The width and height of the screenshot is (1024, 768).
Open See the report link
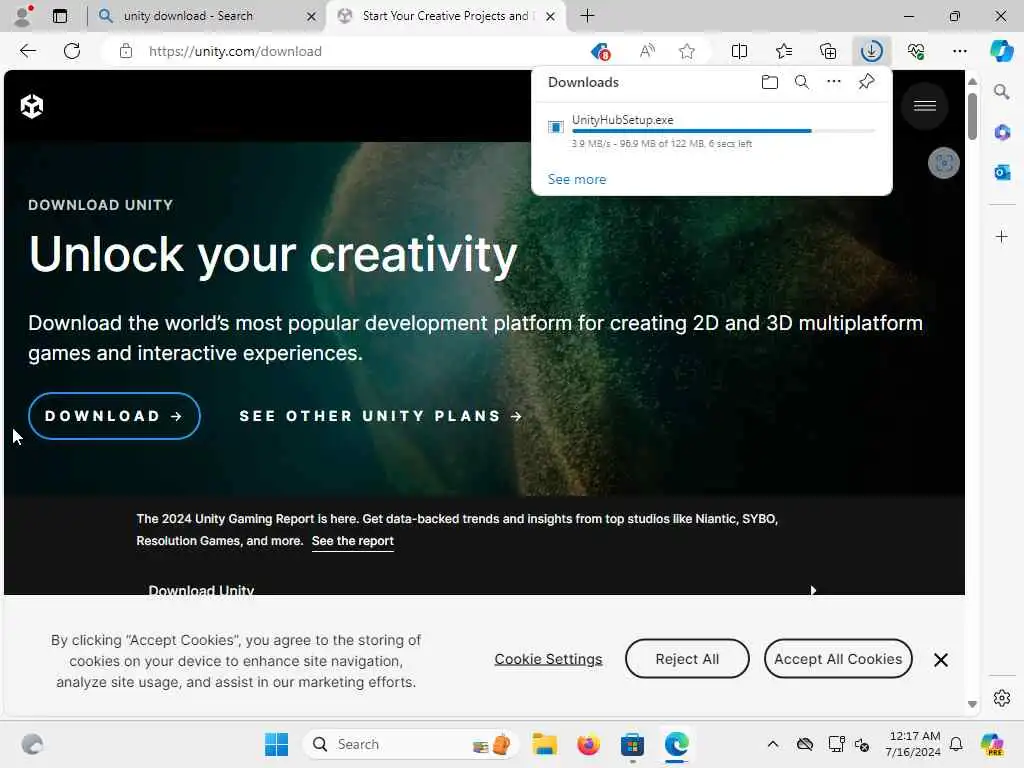[353, 541]
